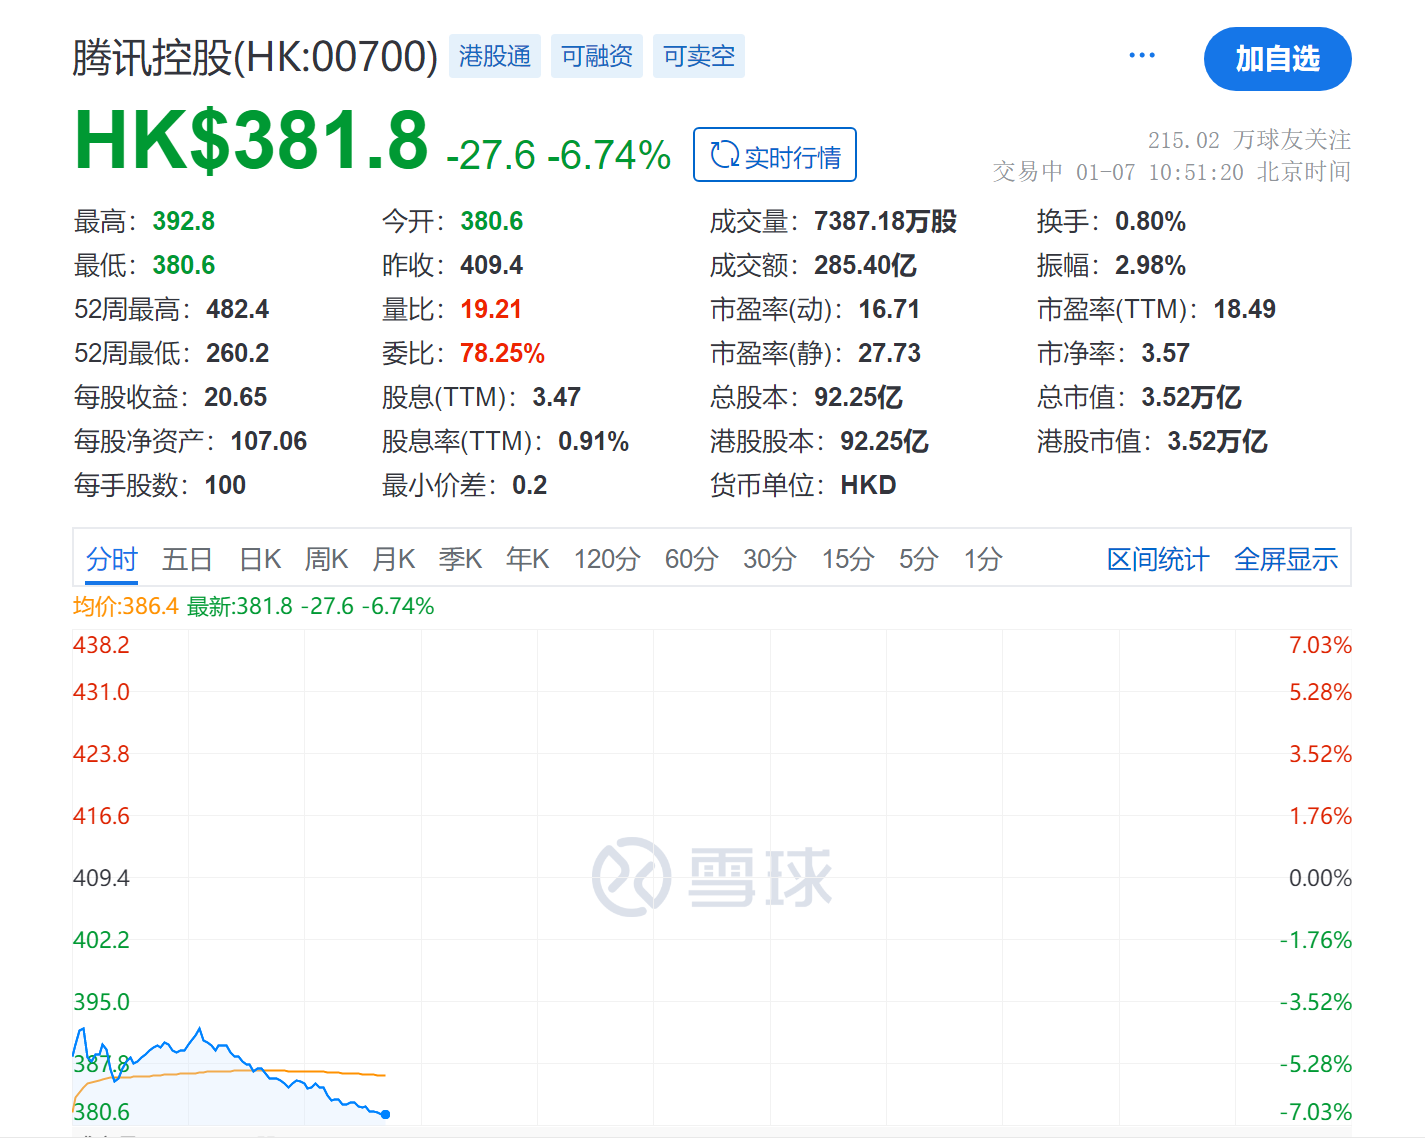This screenshot has height=1144, width=1425.
Task: Click the blue latest price dot on chart
Action: click(385, 1114)
